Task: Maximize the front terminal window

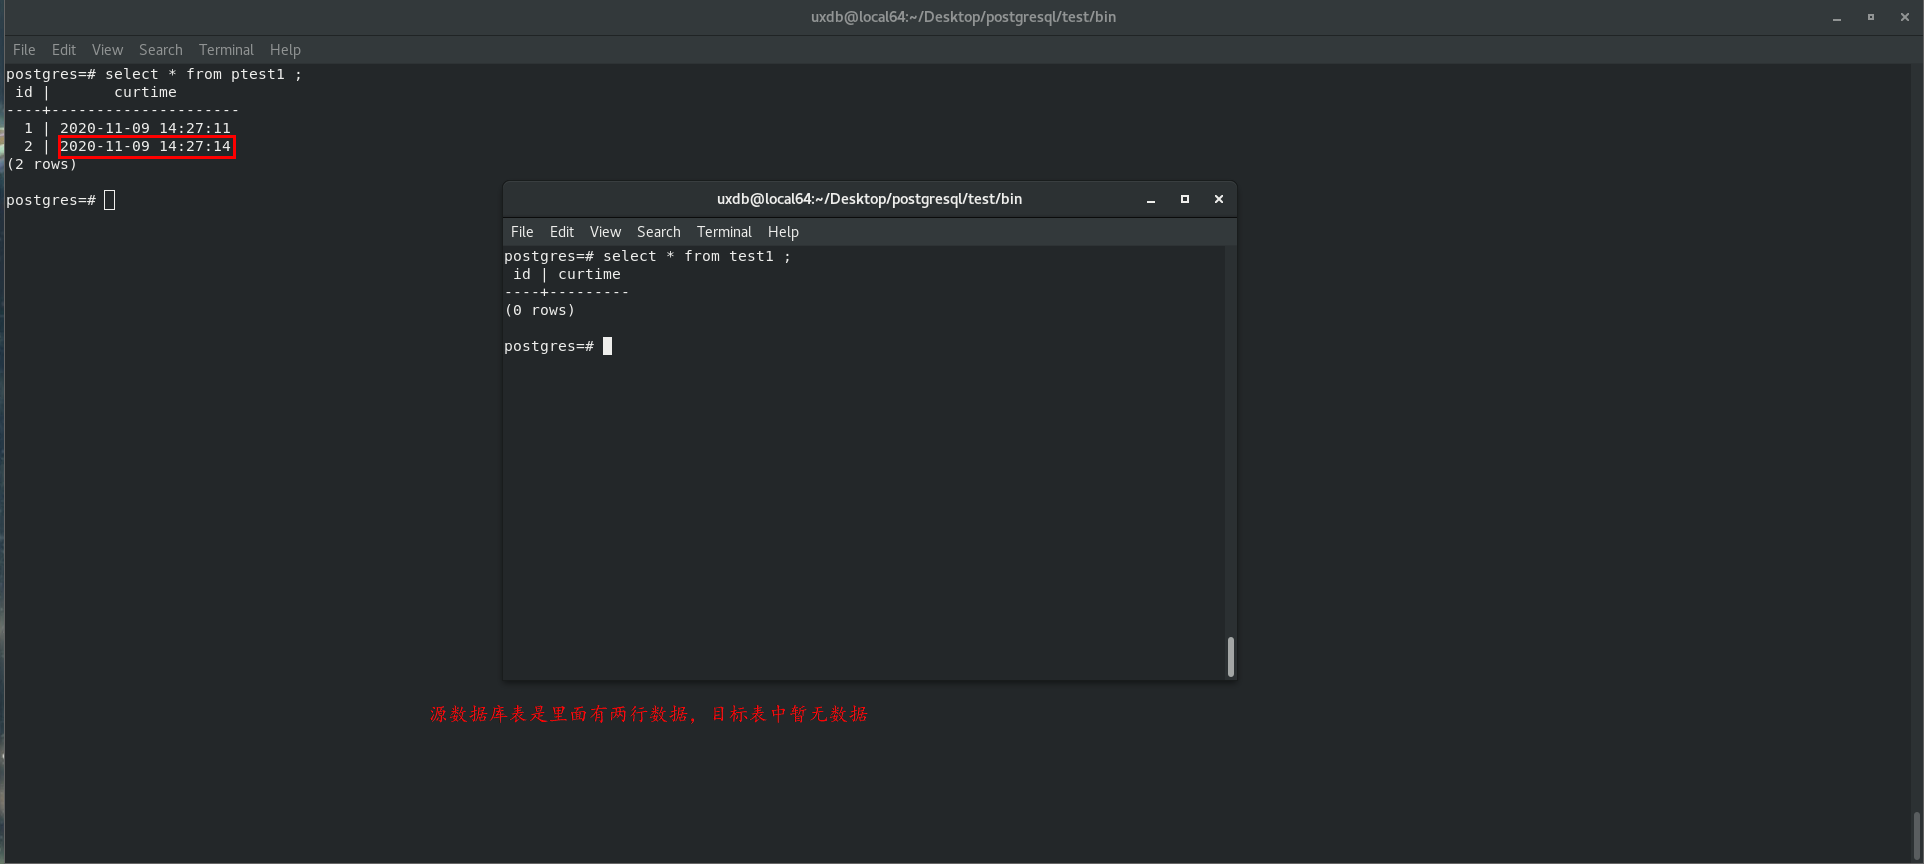Action: [1185, 199]
